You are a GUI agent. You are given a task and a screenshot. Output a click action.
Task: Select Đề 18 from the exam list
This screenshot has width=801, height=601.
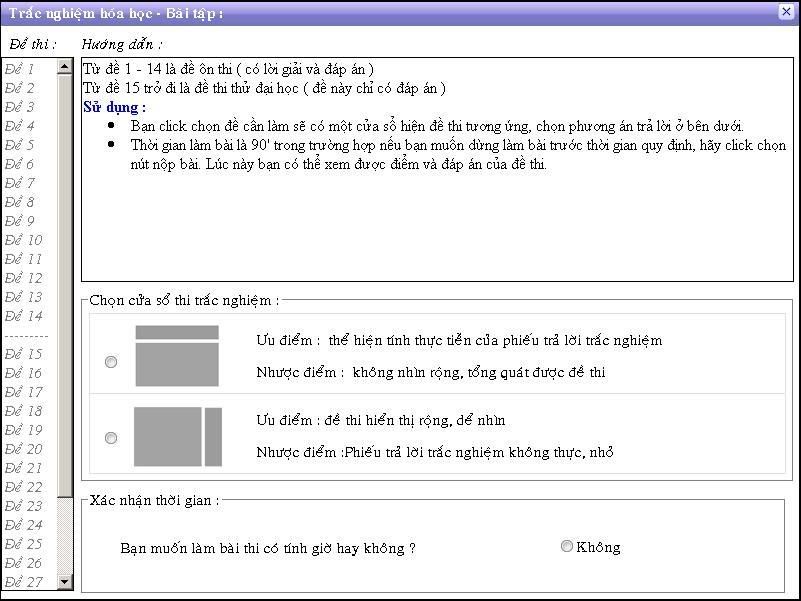[x=23, y=411]
